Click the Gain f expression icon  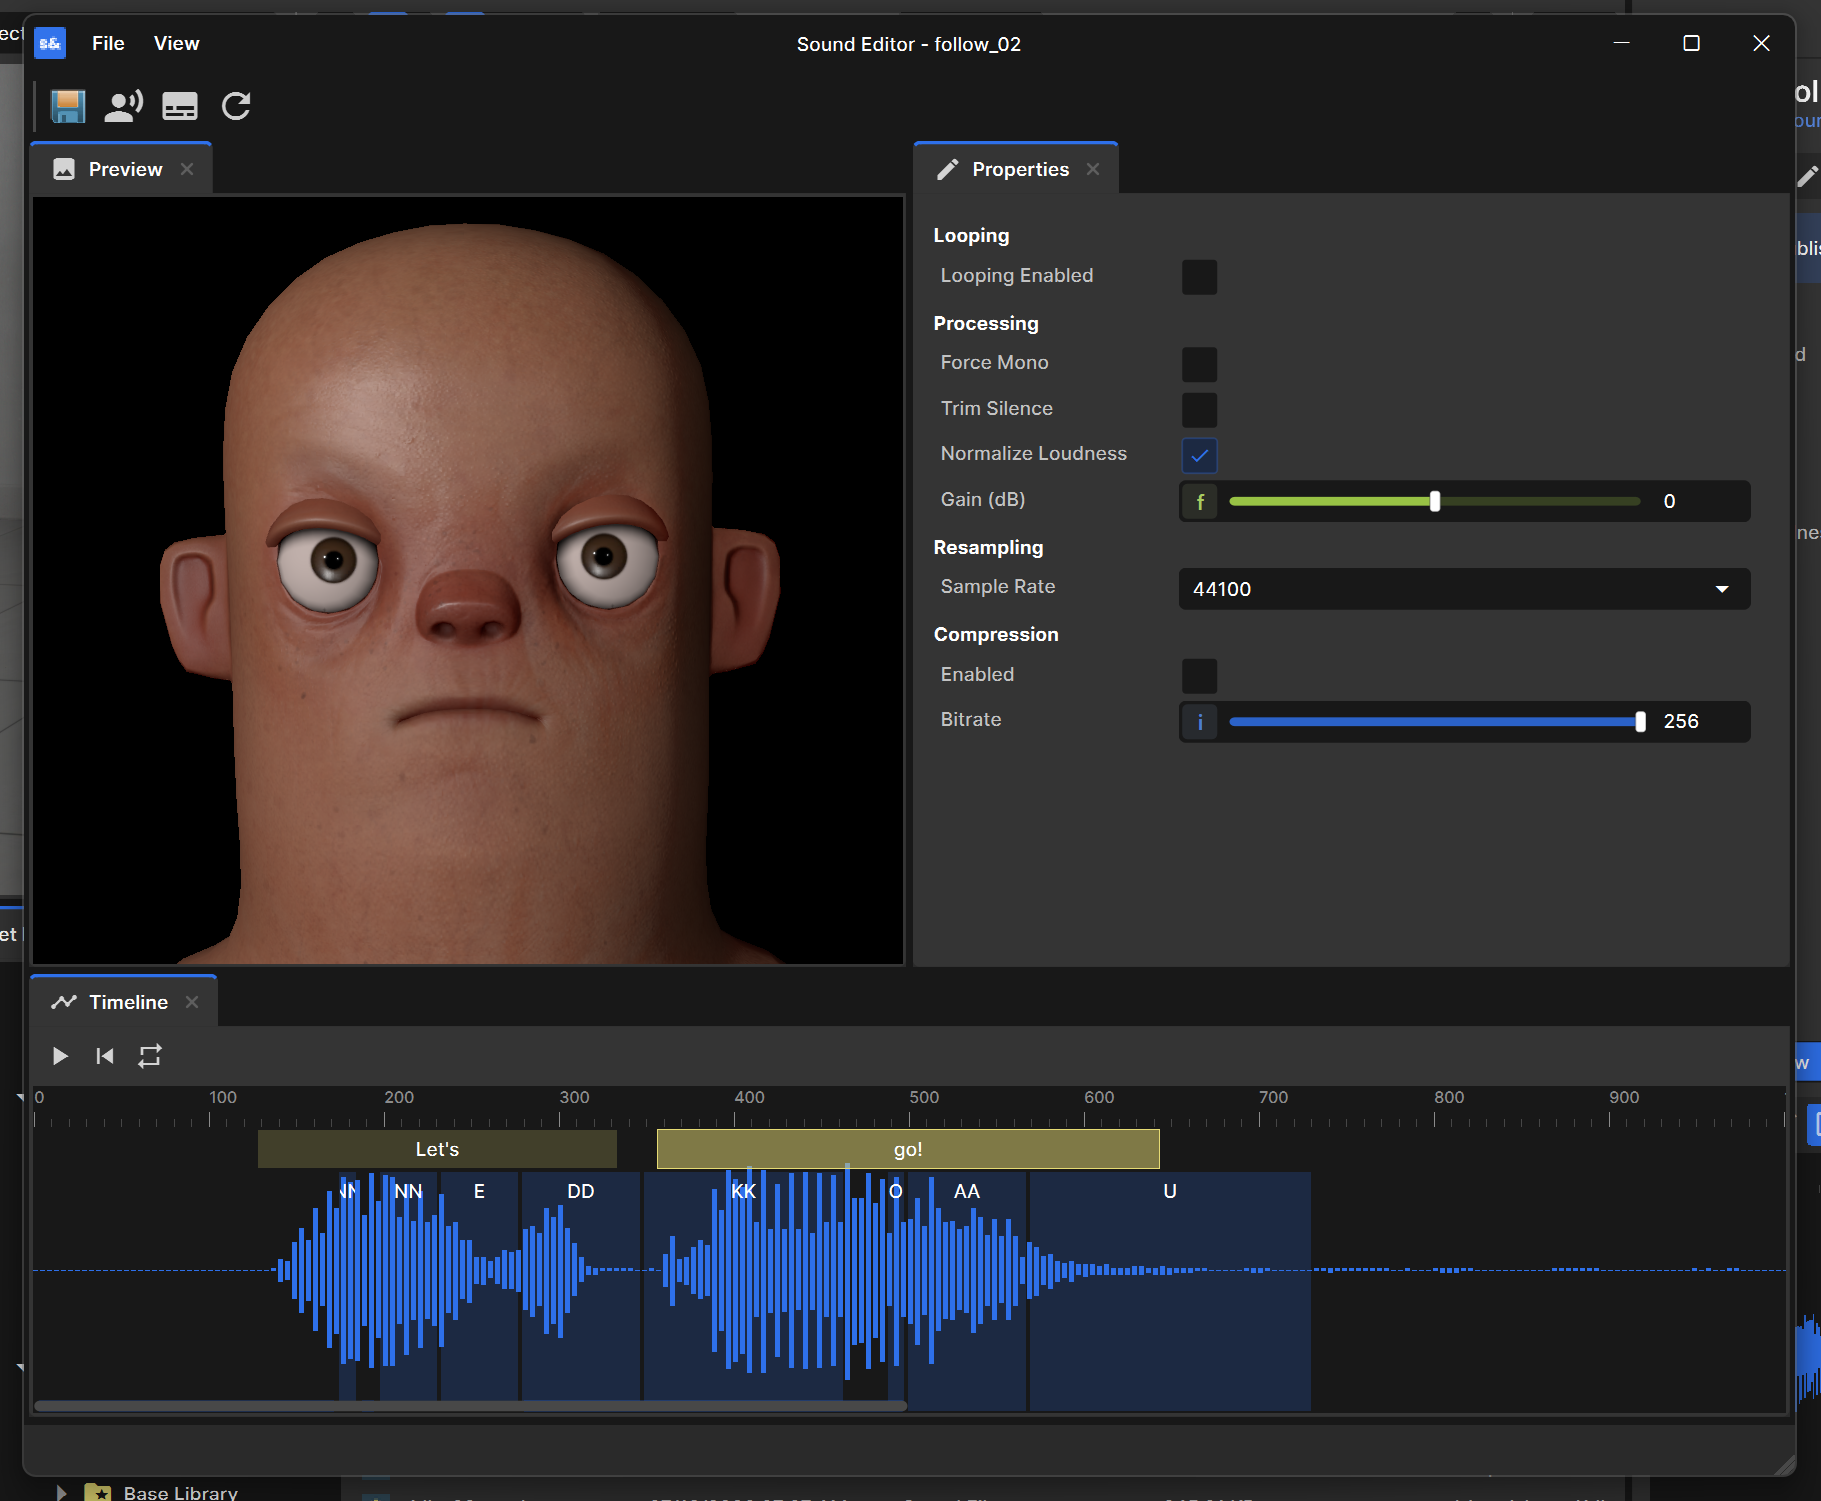[x=1200, y=502]
